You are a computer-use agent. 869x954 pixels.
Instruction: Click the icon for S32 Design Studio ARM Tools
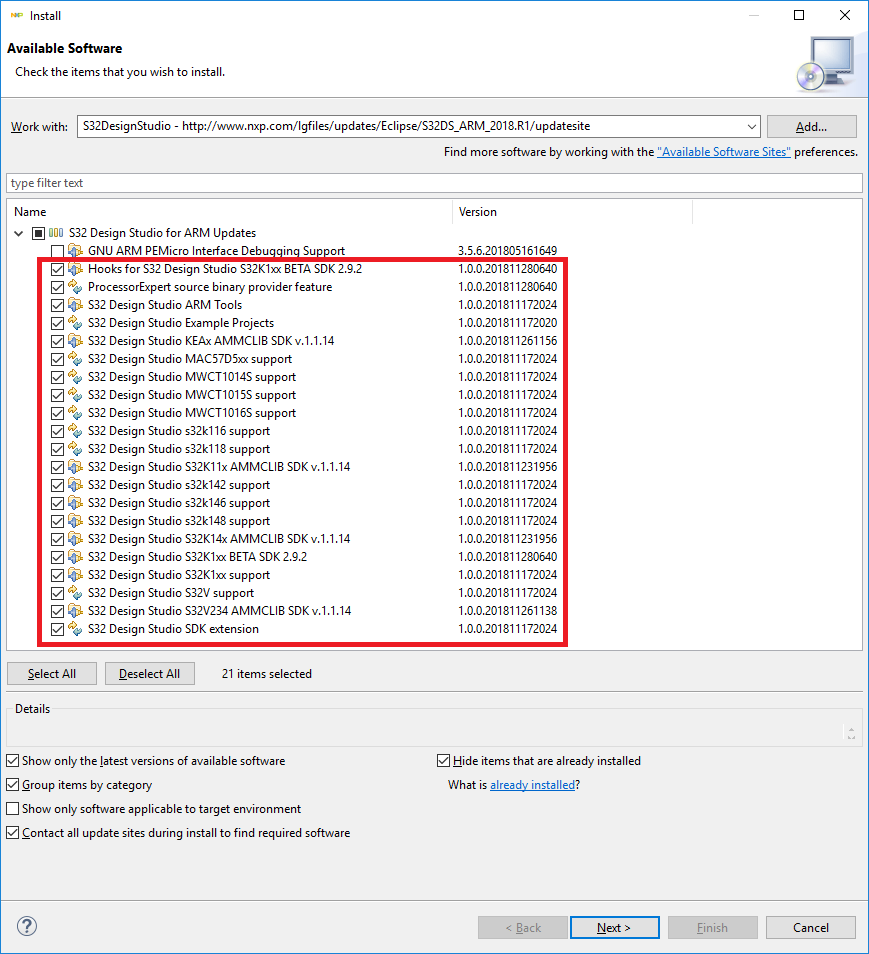(x=75, y=305)
